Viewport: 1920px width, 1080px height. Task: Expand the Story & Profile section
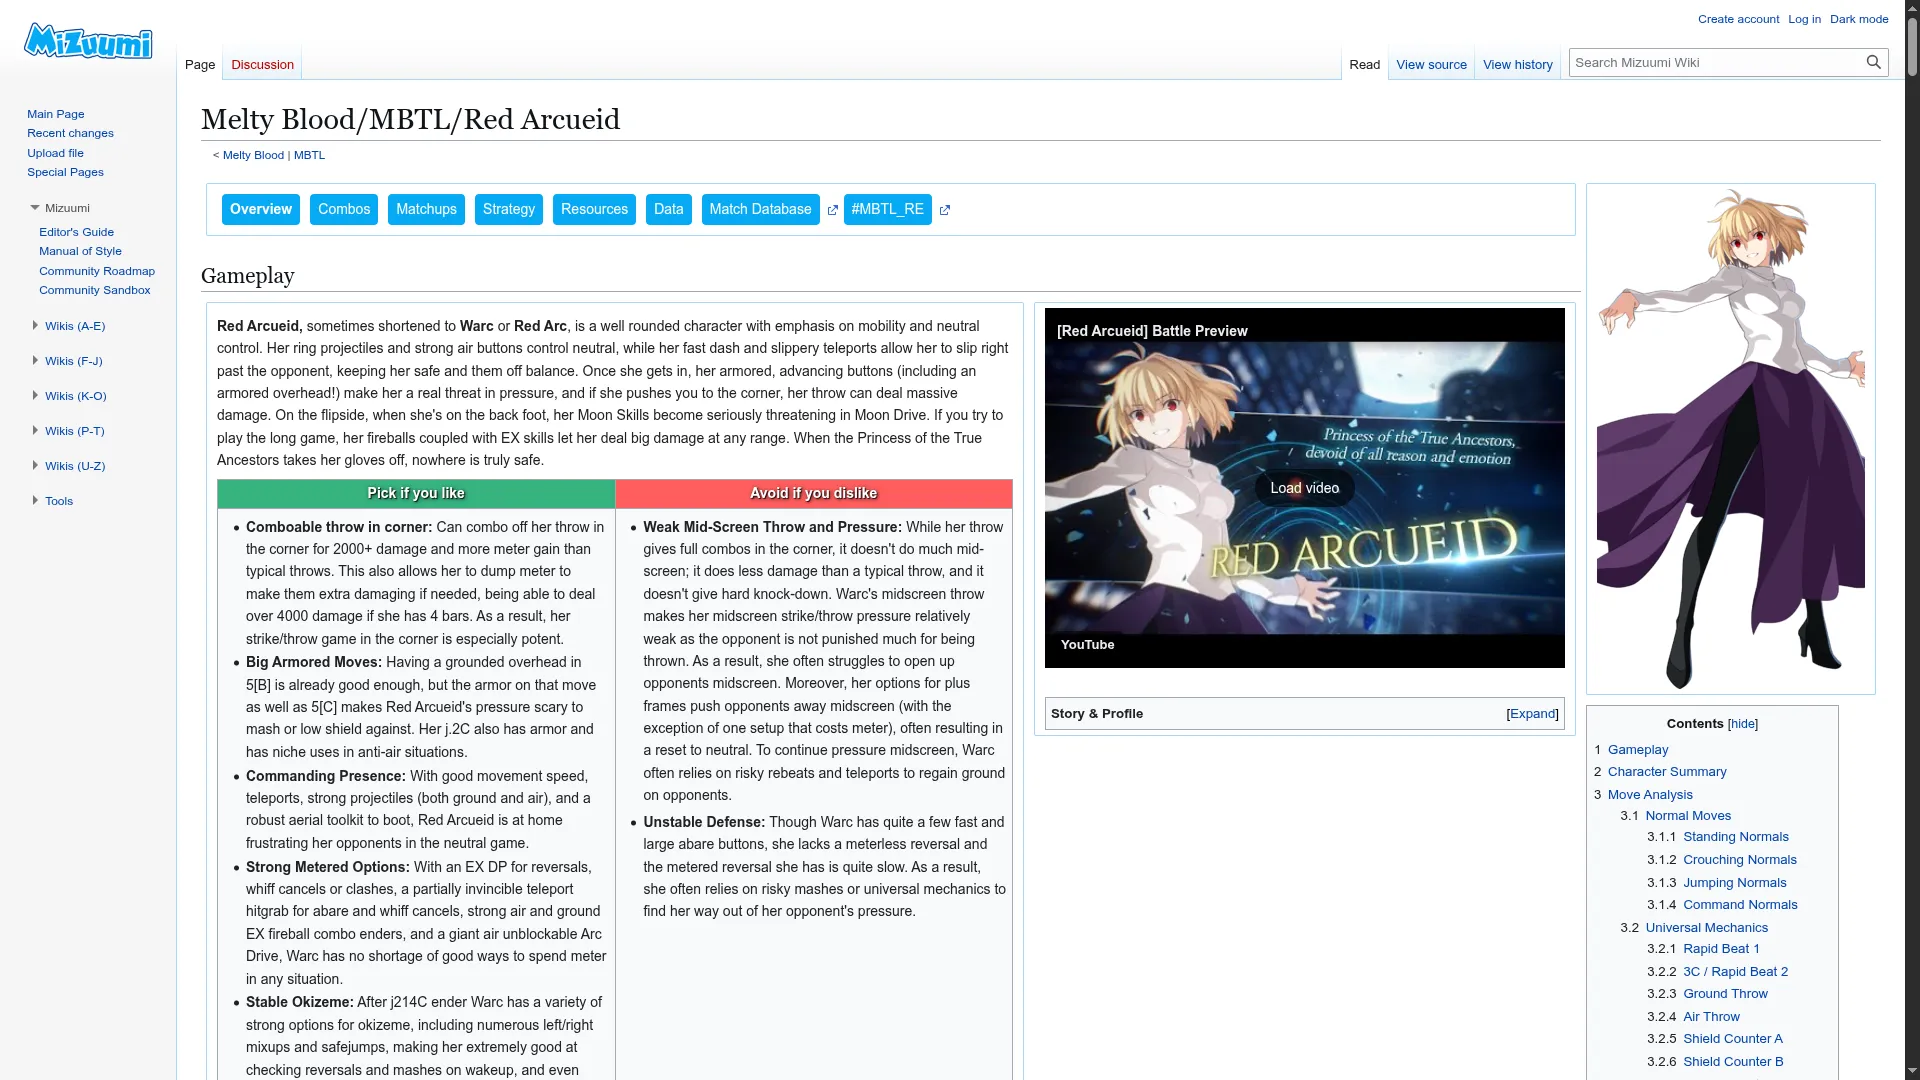pos(1532,714)
